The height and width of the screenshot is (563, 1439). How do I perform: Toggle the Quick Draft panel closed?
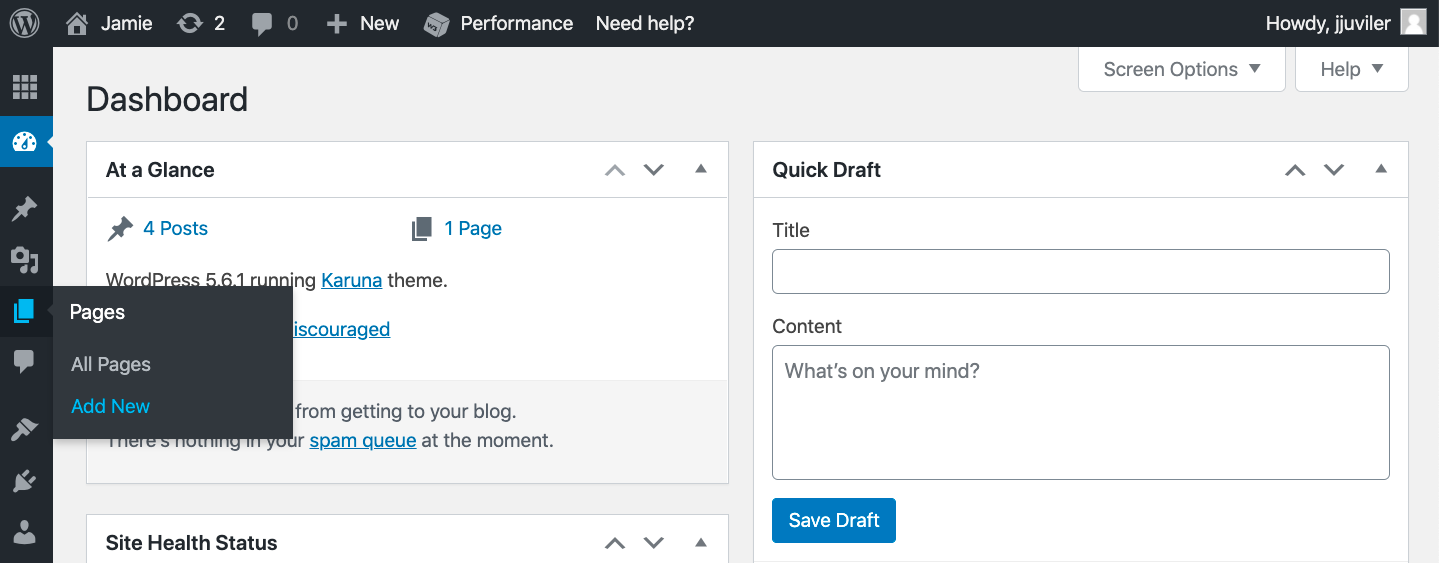(x=1381, y=169)
